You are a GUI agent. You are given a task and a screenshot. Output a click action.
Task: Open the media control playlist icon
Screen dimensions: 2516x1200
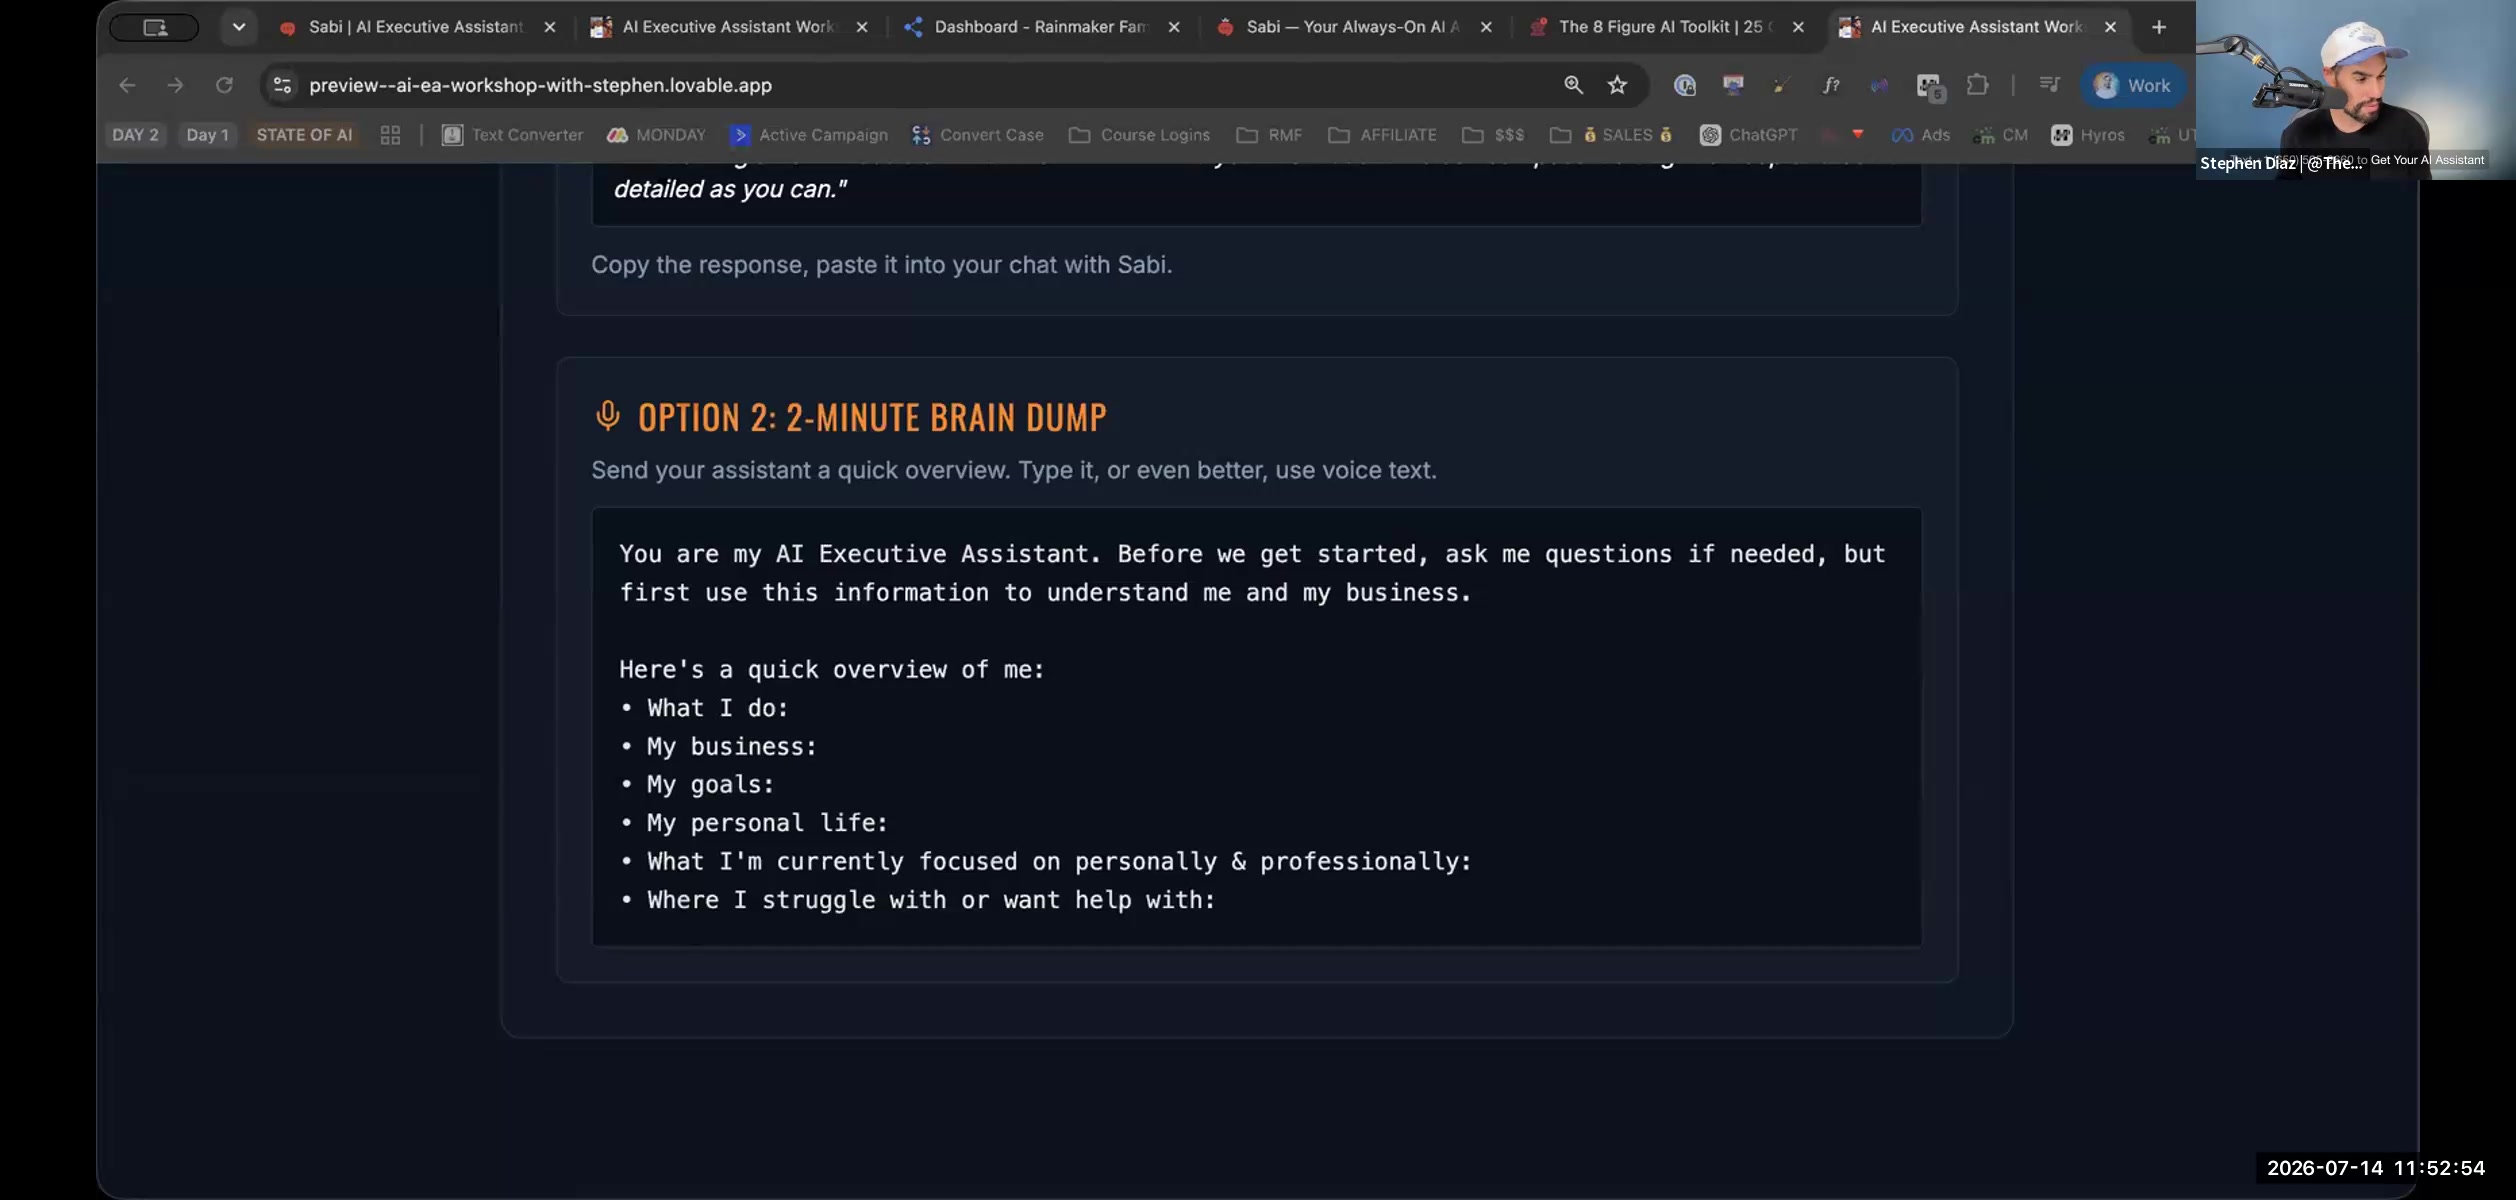tap(2049, 86)
